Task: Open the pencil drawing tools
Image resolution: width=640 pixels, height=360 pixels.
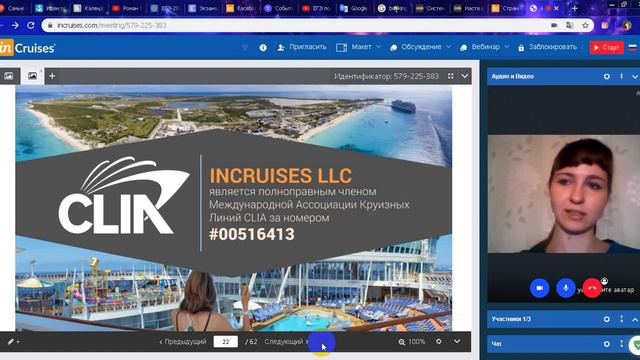Action: point(13,342)
